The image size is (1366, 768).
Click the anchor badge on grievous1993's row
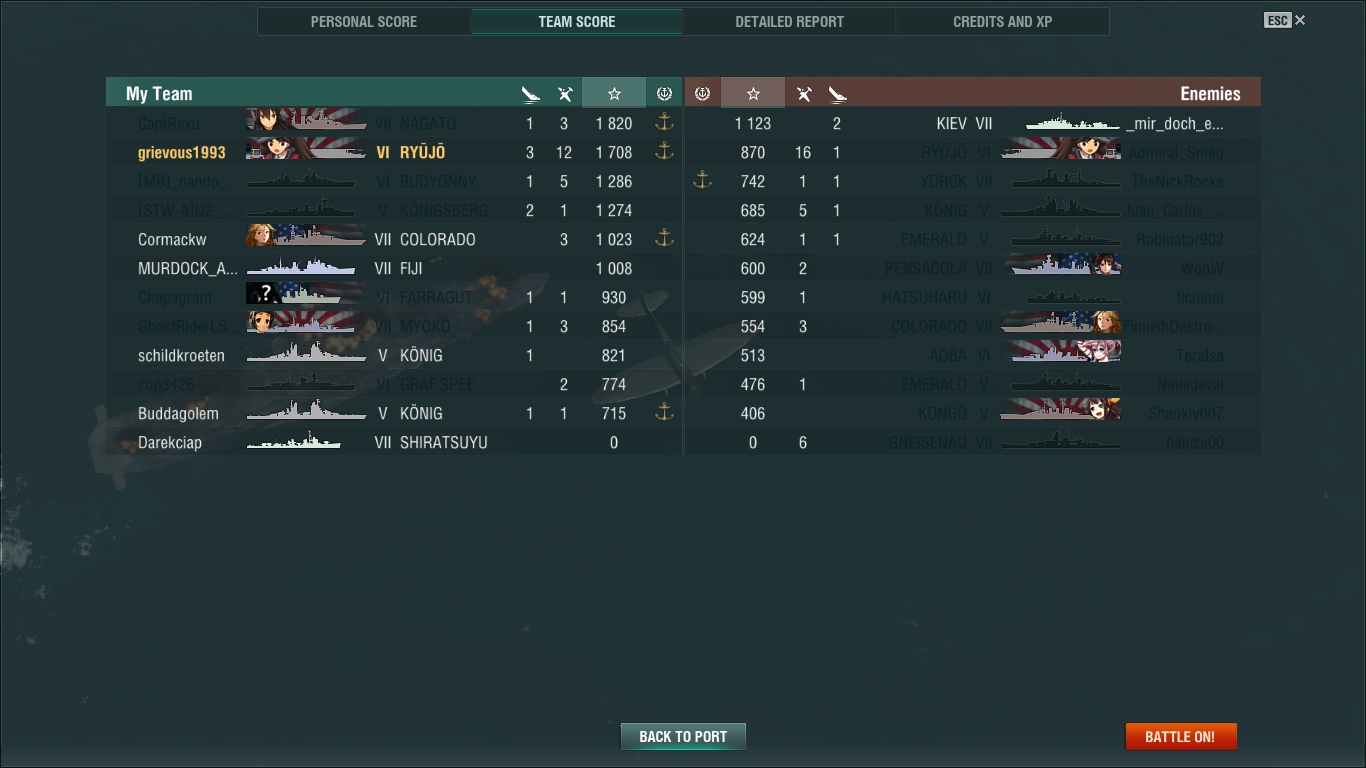[664, 152]
